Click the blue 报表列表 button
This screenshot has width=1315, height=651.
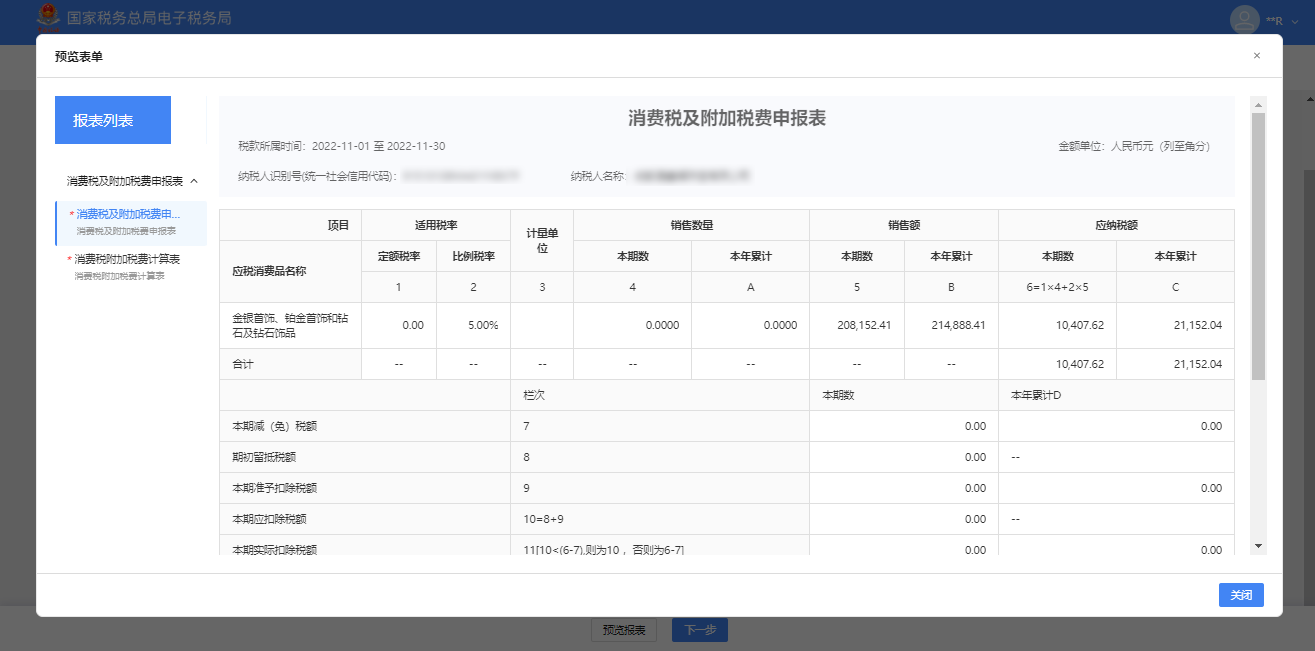(x=113, y=120)
